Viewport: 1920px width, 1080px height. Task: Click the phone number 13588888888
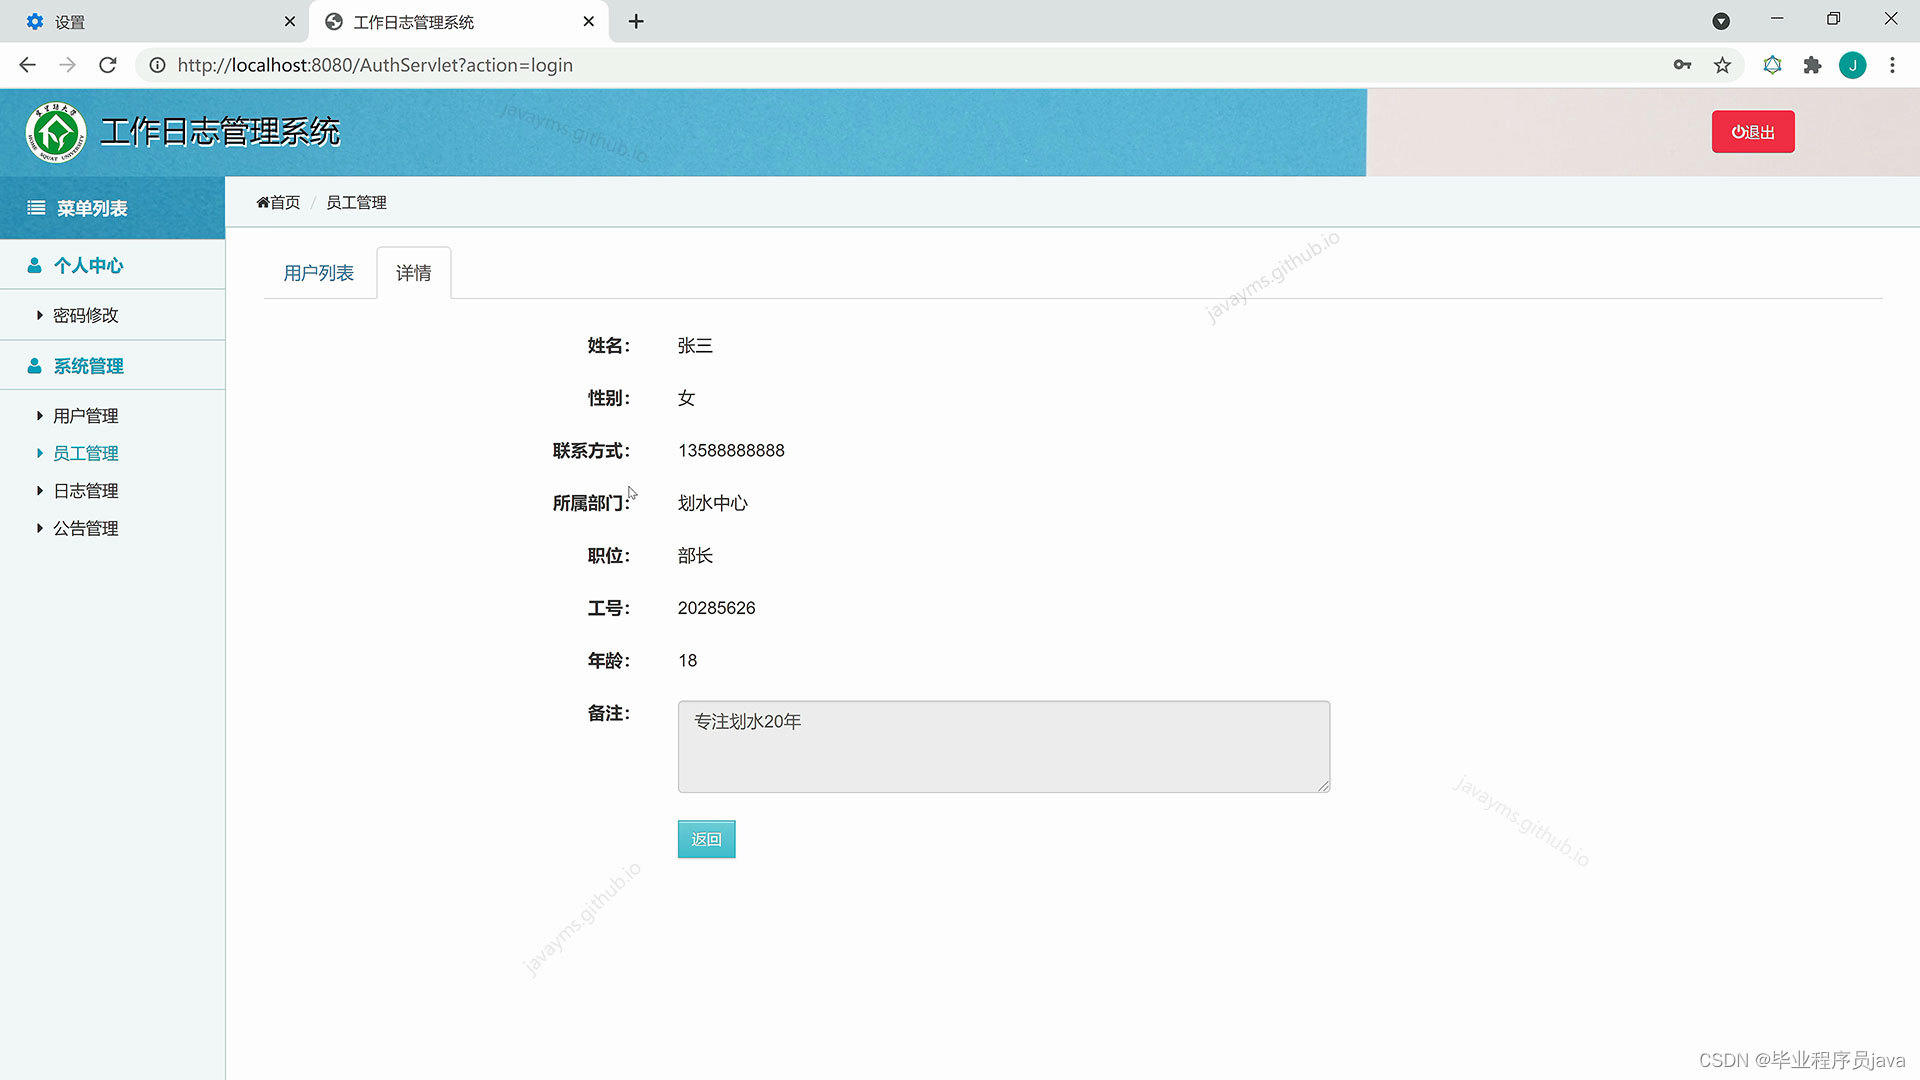[731, 451]
